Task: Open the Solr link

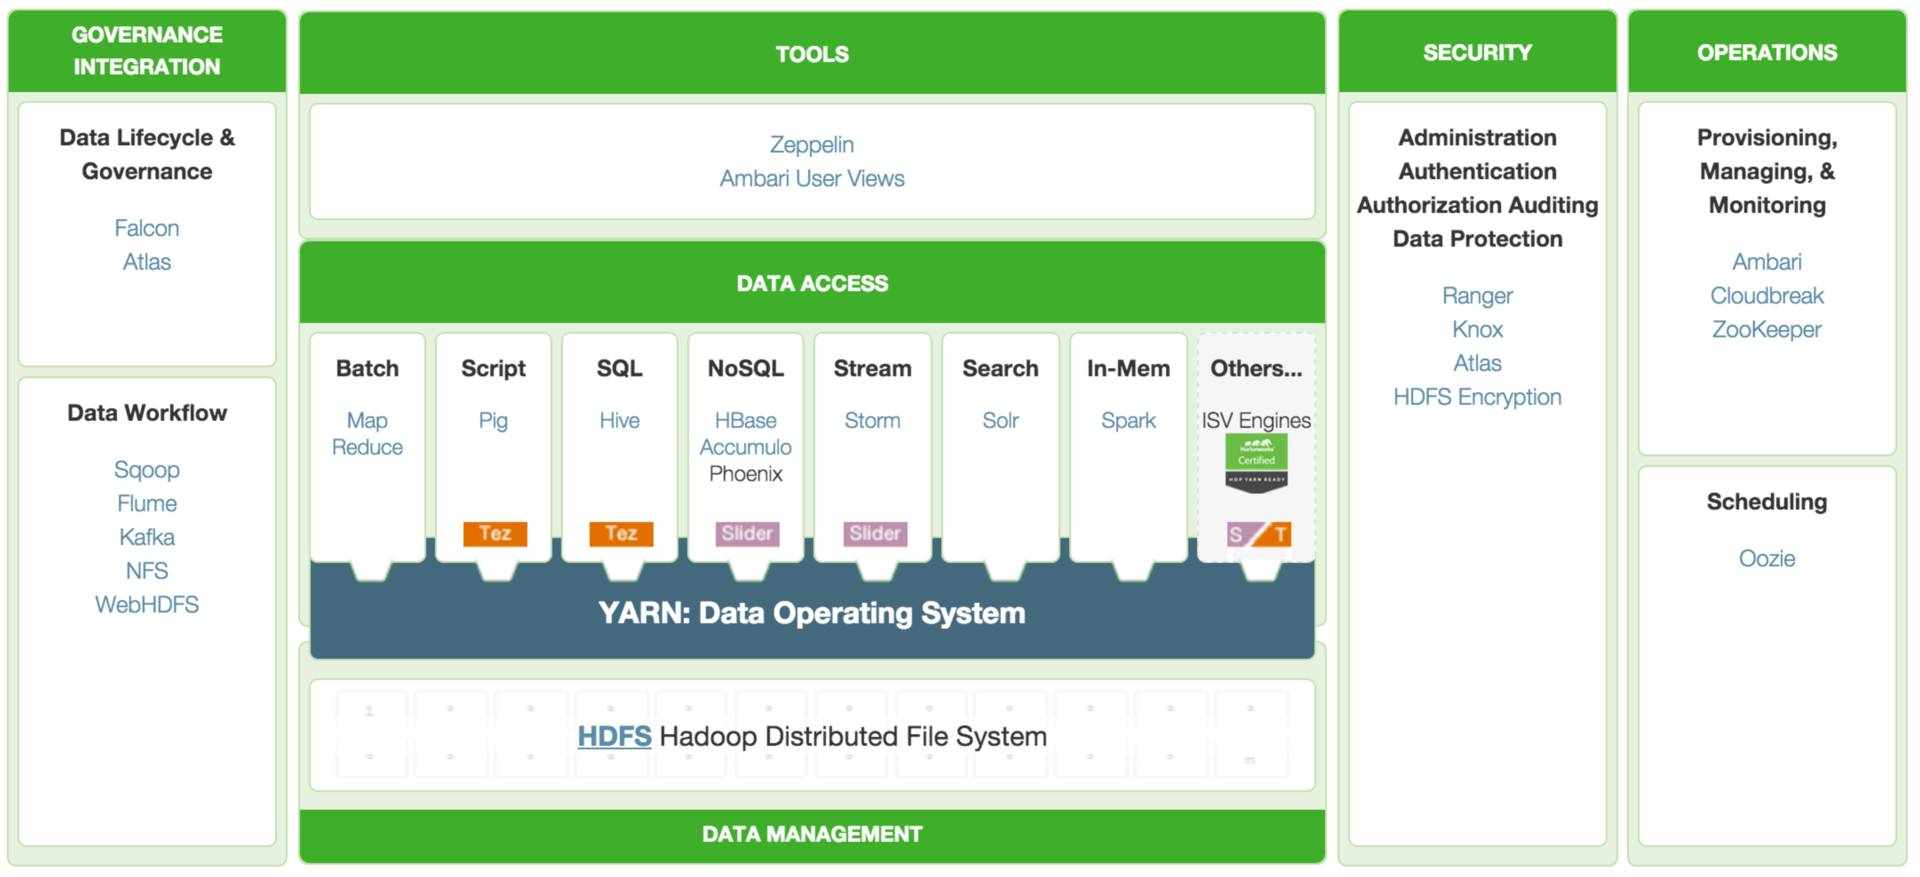Action: coord(1000,421)
